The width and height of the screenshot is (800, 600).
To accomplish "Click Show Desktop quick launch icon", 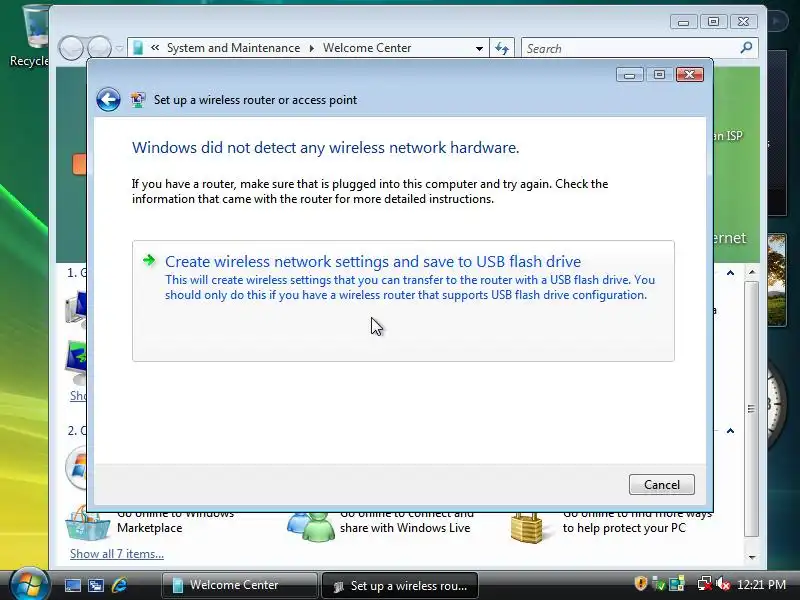I will coord(72,586).
